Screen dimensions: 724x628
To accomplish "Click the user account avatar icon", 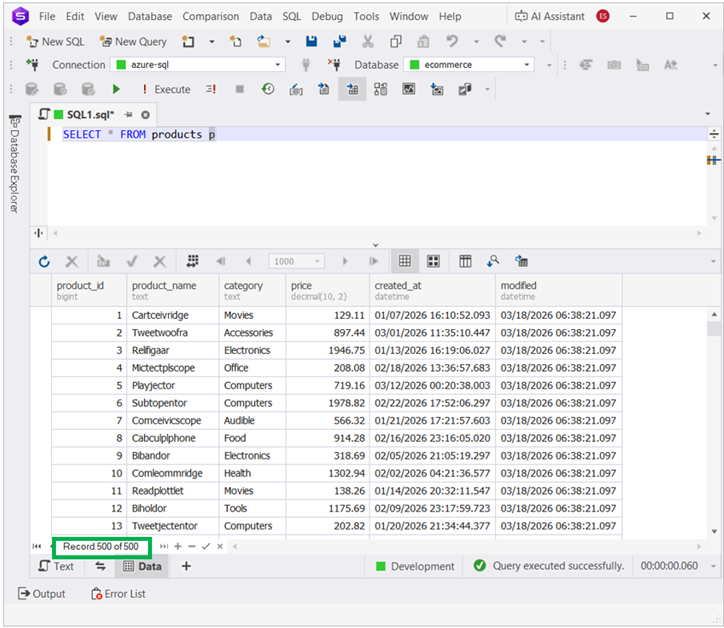I will (x=603, y=16).
